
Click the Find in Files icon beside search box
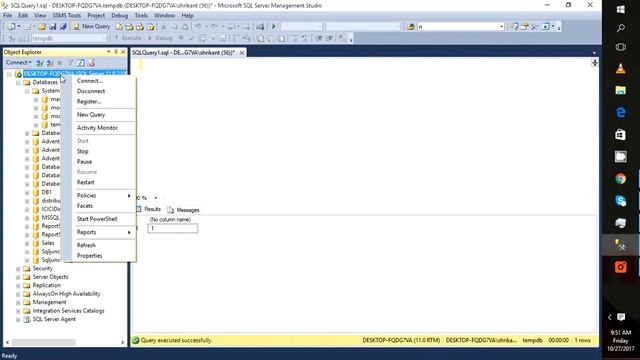click(410, 27)
